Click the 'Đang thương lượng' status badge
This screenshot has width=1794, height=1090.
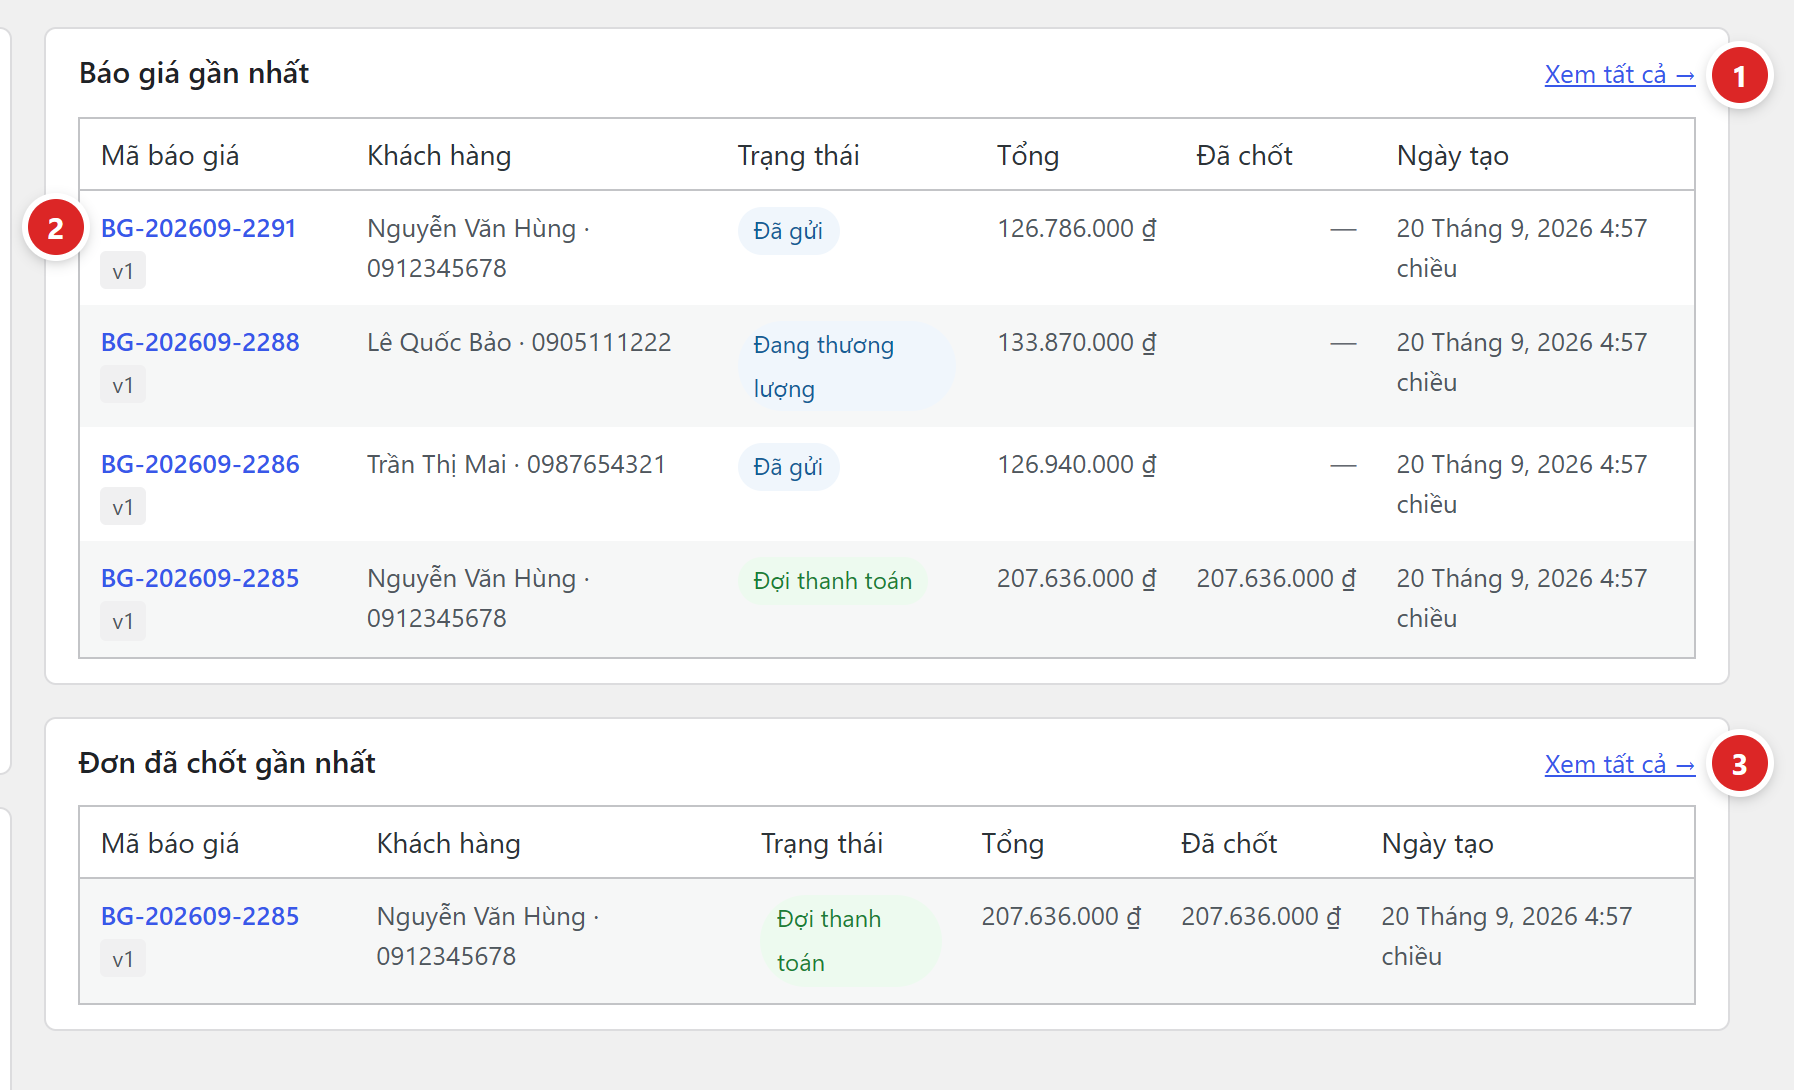(x=846, y=367)
